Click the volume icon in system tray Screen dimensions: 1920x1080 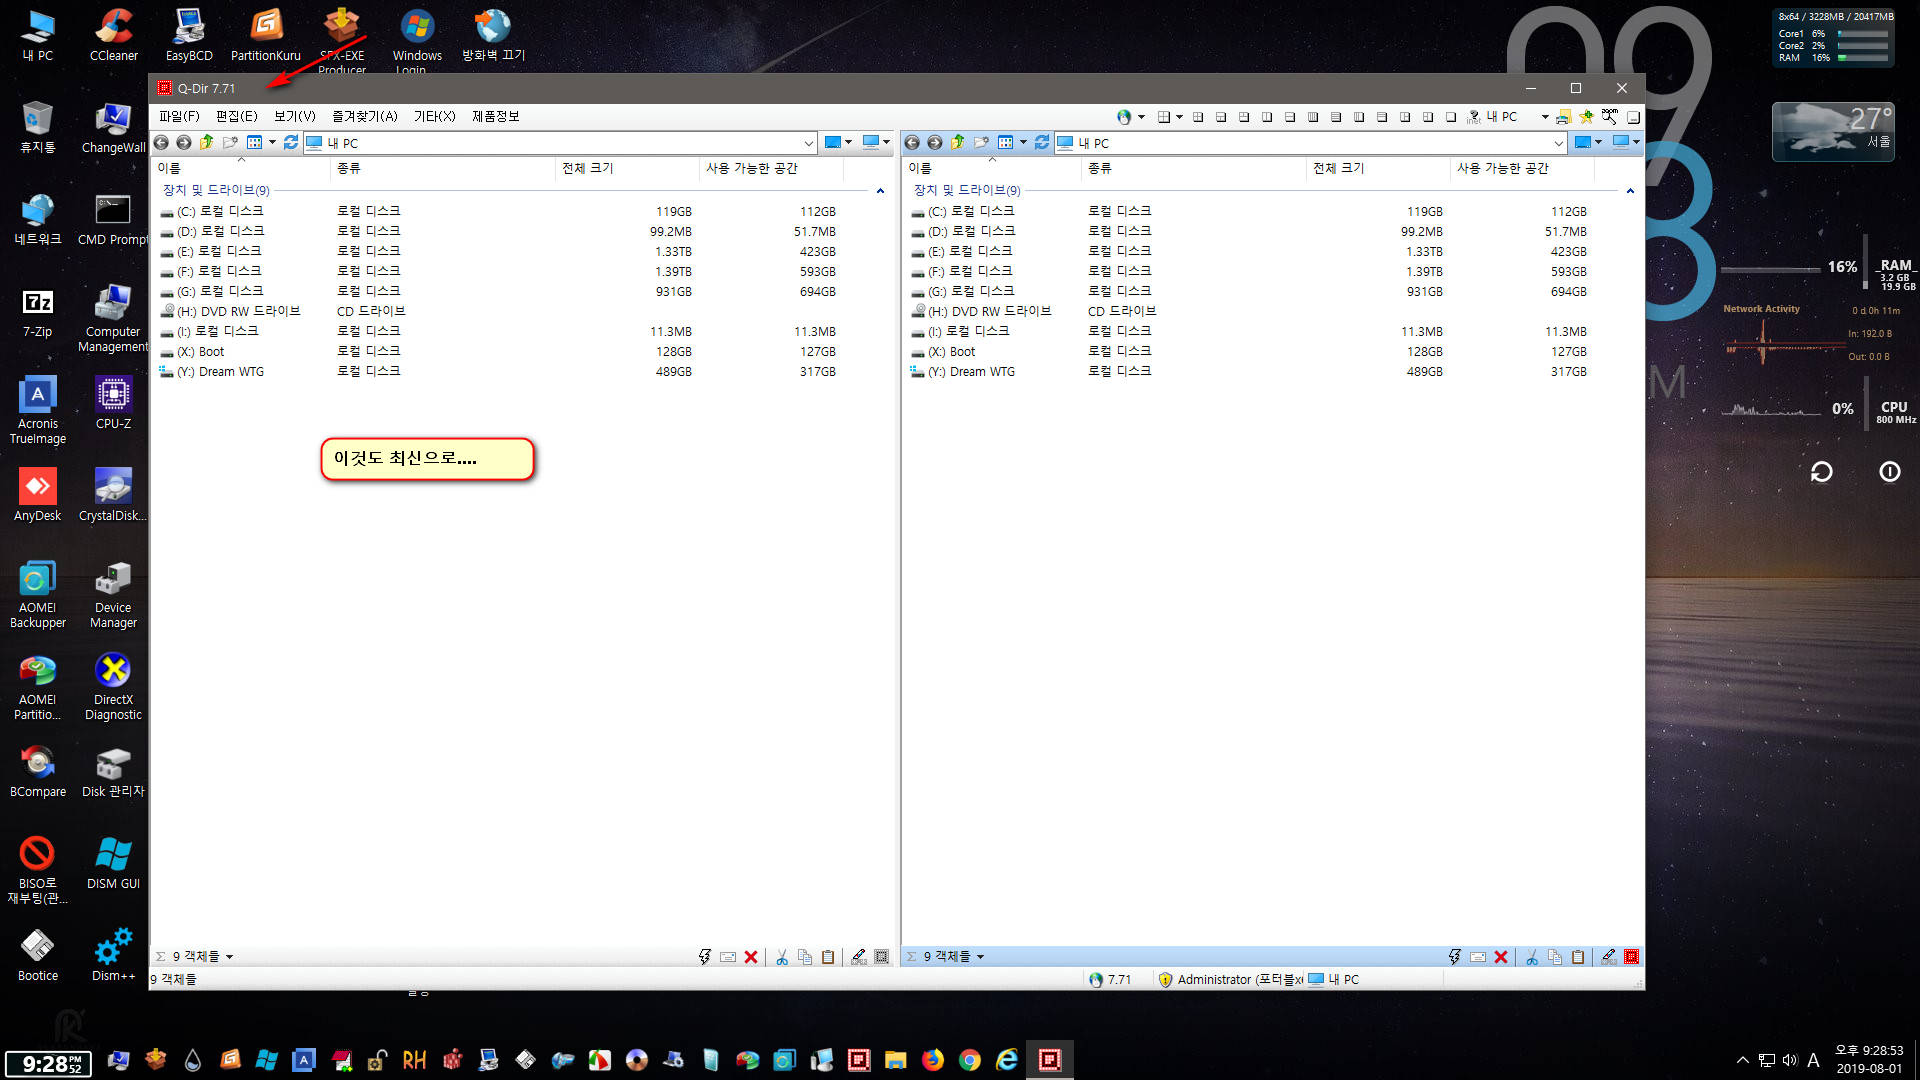(1789, 1060)
